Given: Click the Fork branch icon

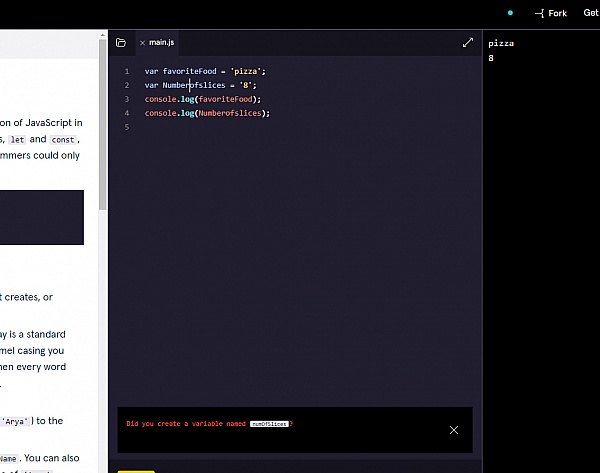Looking at the screenshot, I should pos(539,14).
